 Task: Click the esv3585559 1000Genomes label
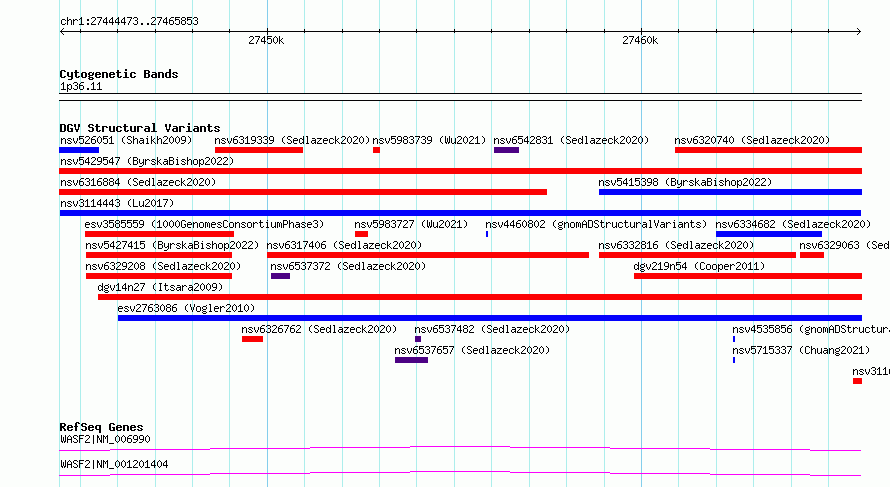204,224
